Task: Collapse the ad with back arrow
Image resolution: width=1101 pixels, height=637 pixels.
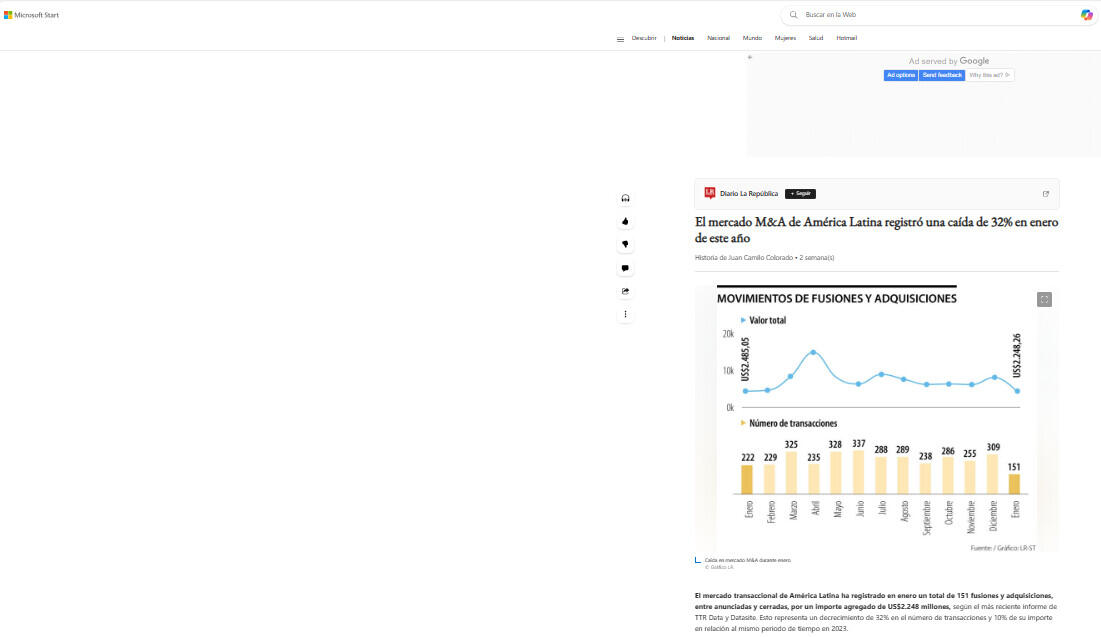Action: click(750, 57)
